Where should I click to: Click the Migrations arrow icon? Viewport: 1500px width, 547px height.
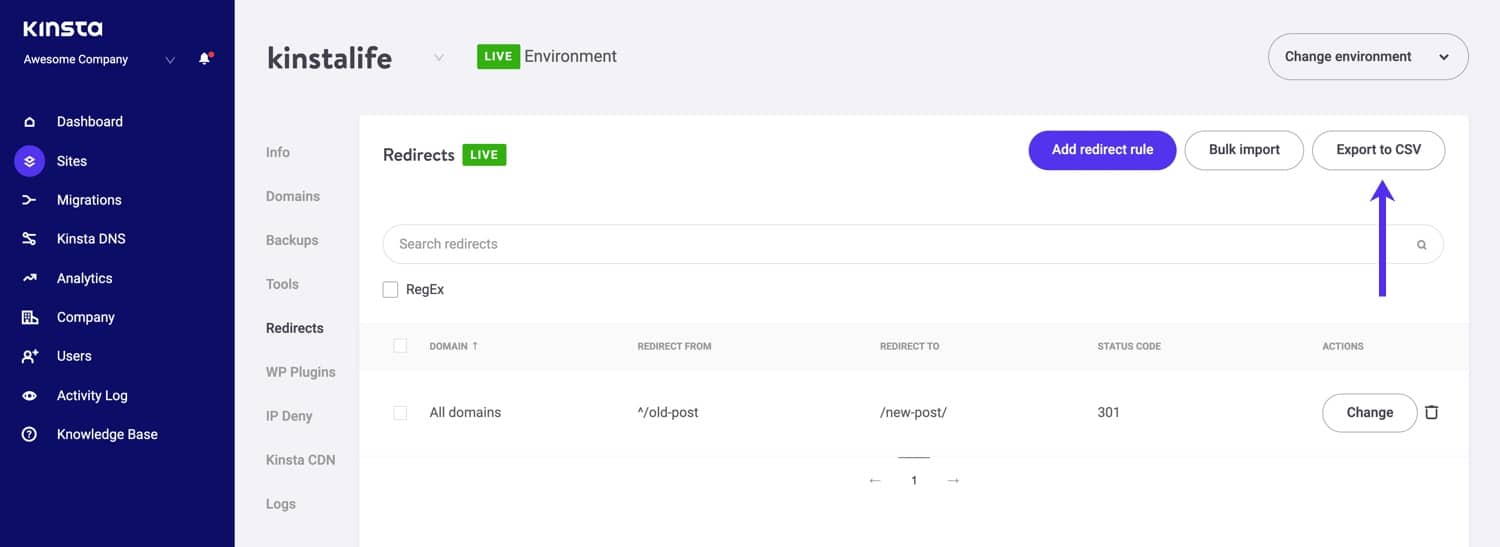[30, 200]
